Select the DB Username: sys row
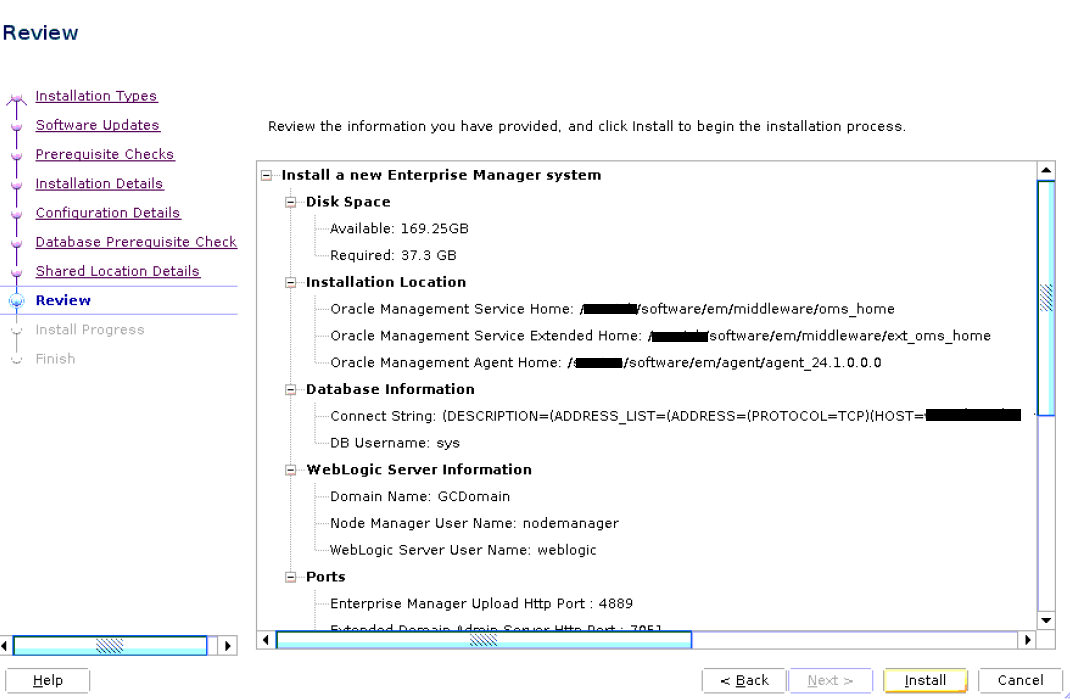The width and height of the screenshot is (1070, 699). pyautogui.click(x=394, y=443)
